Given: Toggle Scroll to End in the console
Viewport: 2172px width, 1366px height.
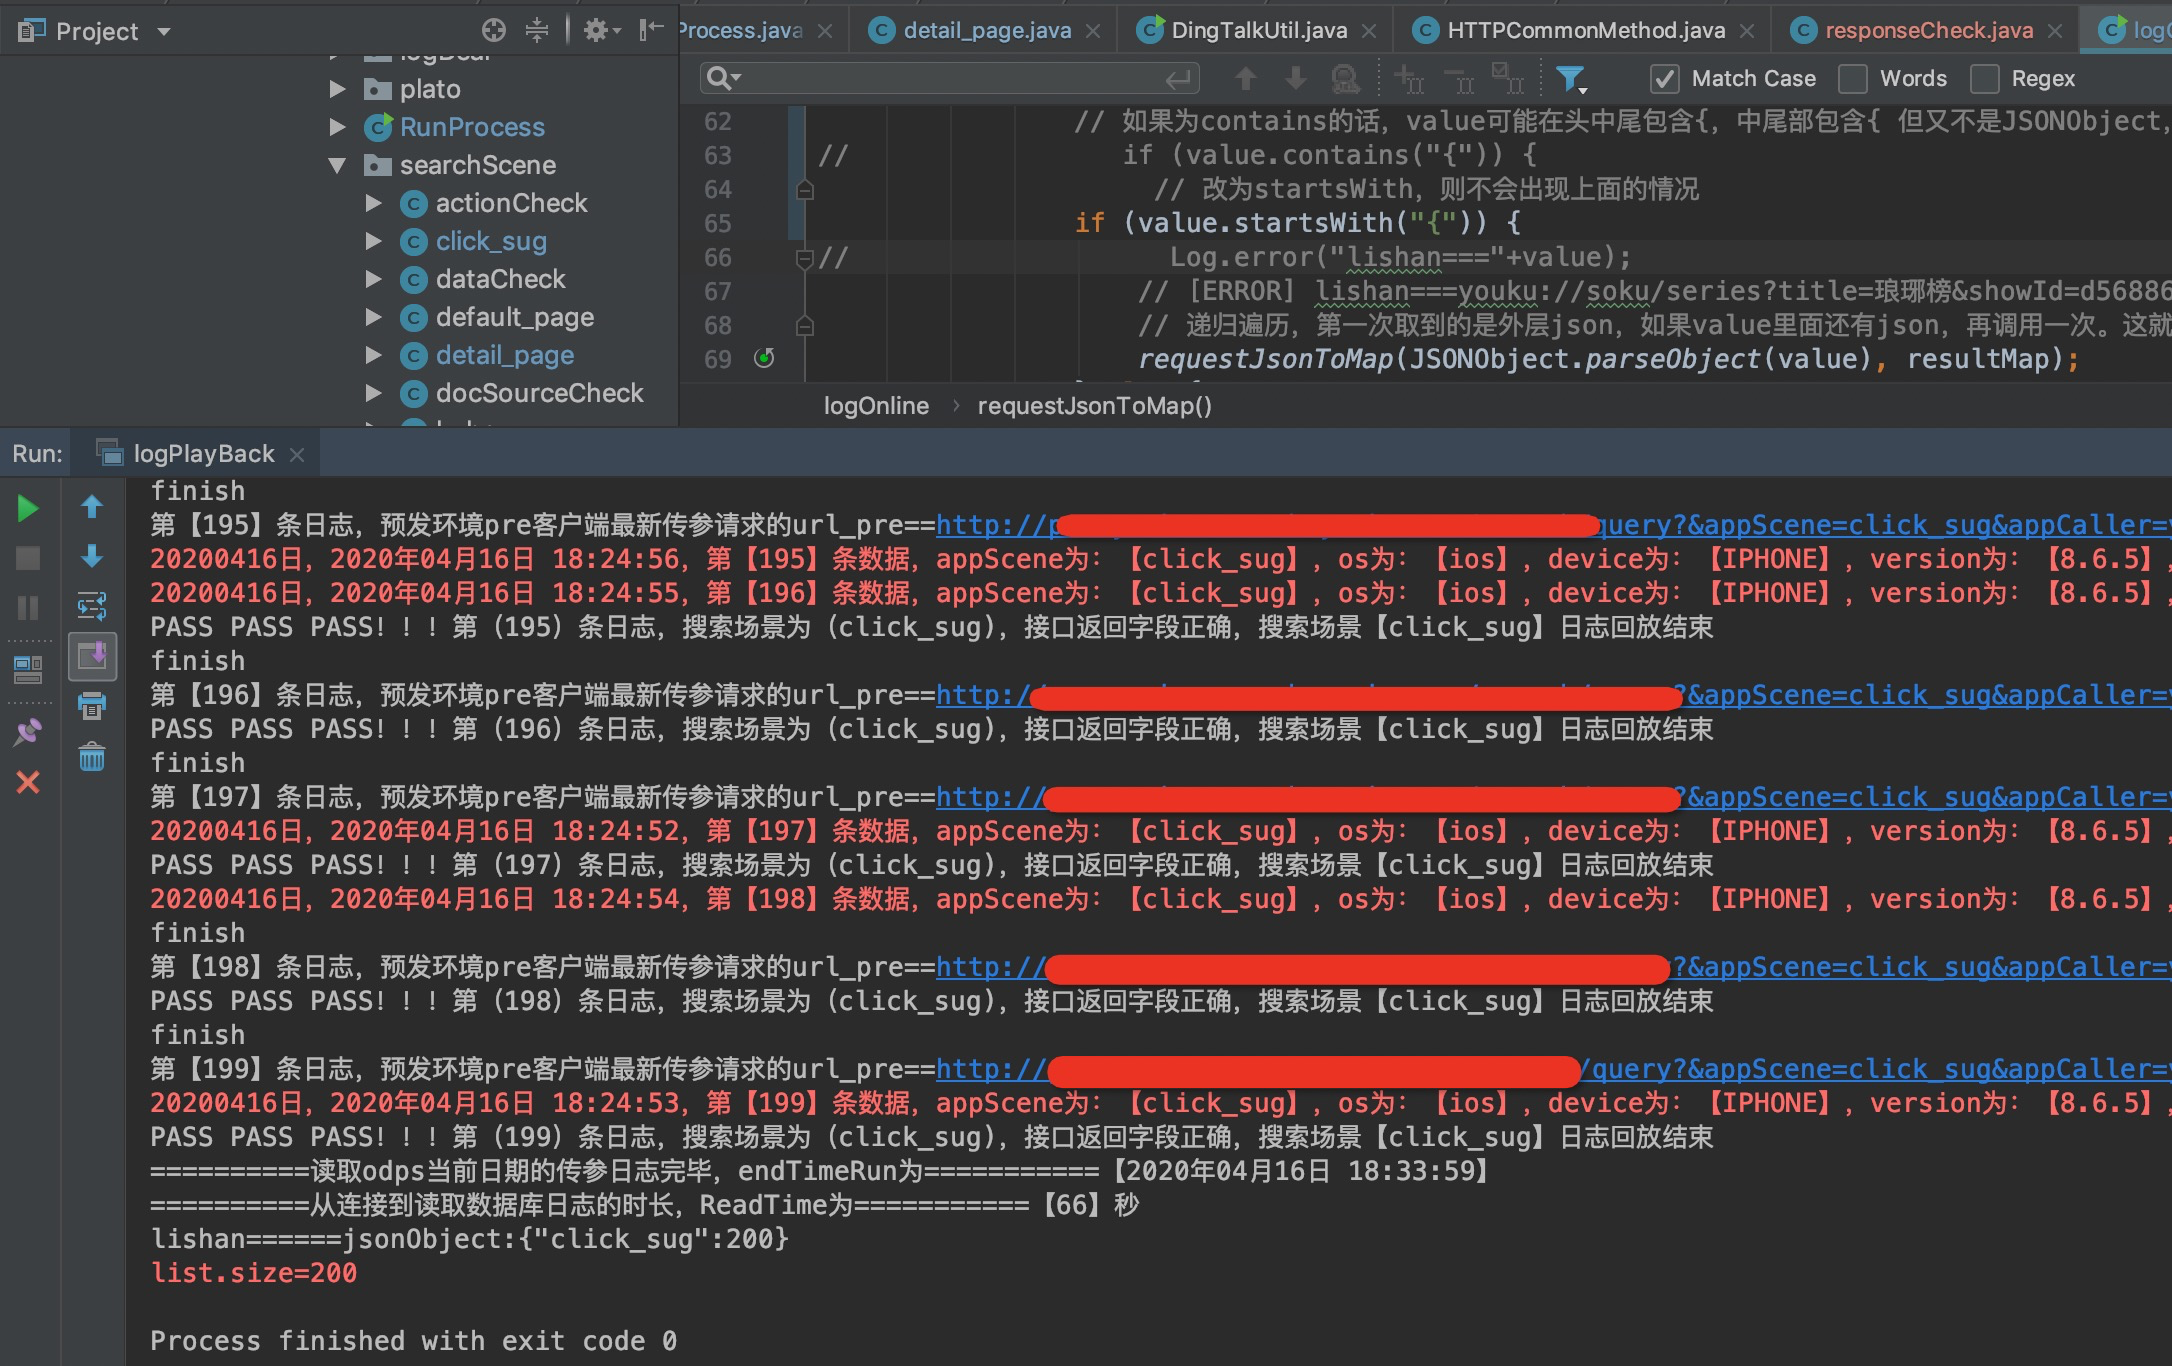Looking at the screenshot, I should (91, 657).
